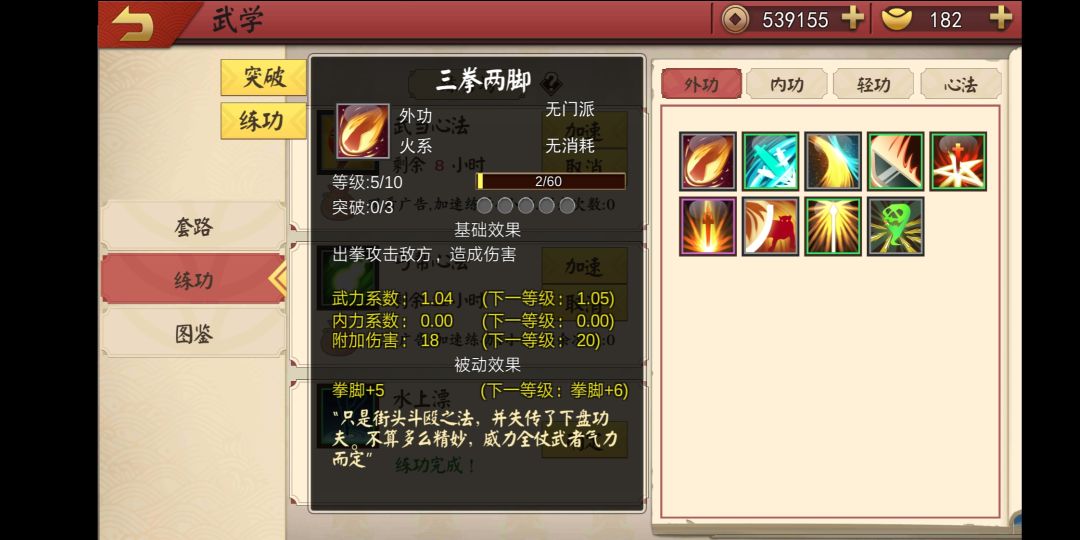Switch to the 内功 tab

pos(787,84)
